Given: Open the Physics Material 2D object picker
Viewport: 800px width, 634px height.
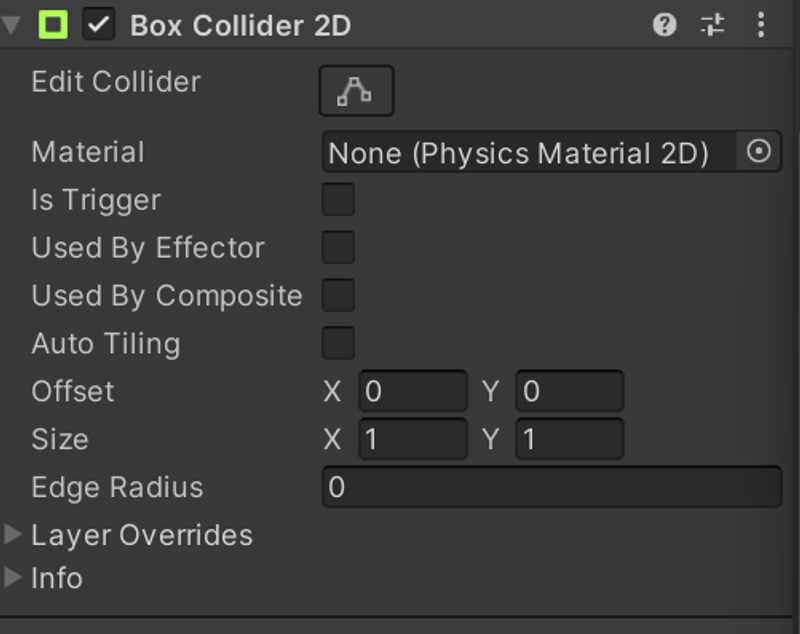Looking at the screenshot, I should point(758,151).
